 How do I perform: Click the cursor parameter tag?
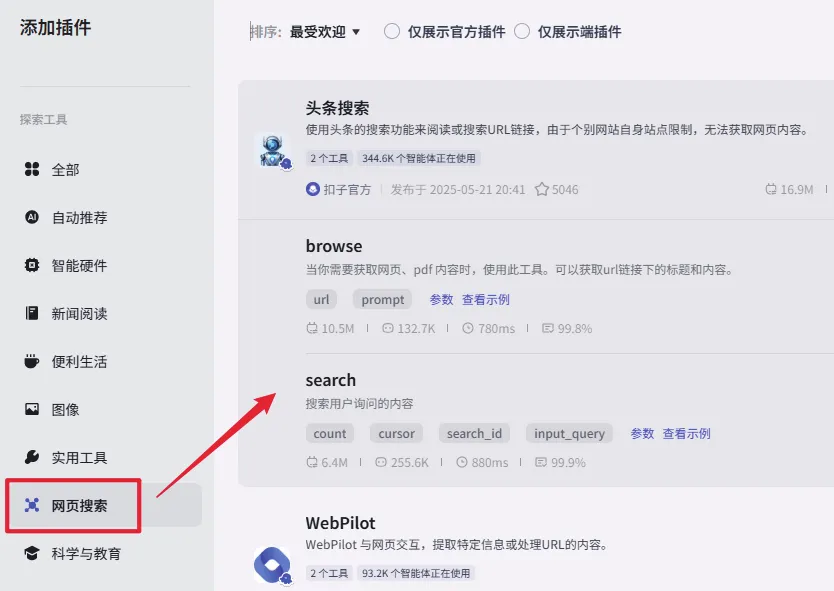click(x=396, y=434)
